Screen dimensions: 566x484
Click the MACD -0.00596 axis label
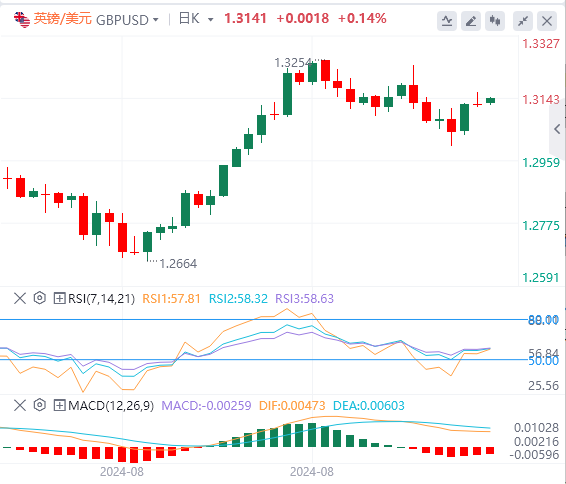pyautogui.click(x=534, y=455)
